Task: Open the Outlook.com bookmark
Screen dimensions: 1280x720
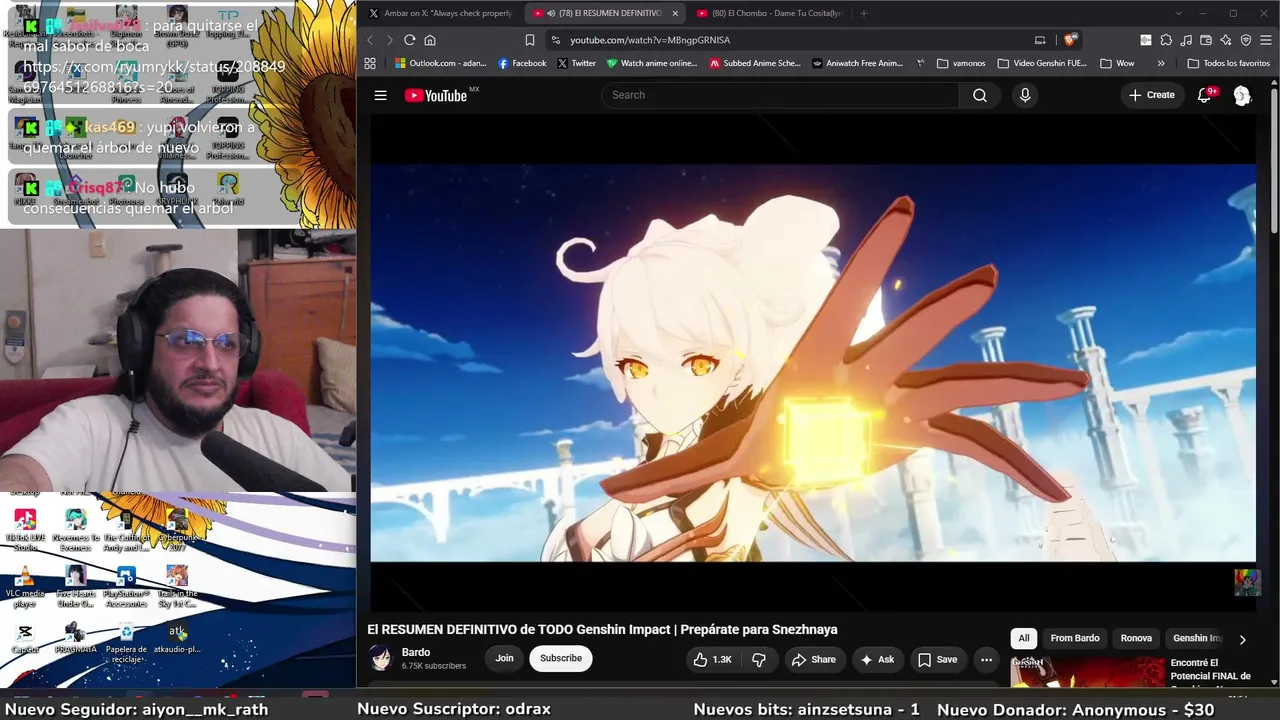Action: tap(441, 63)
